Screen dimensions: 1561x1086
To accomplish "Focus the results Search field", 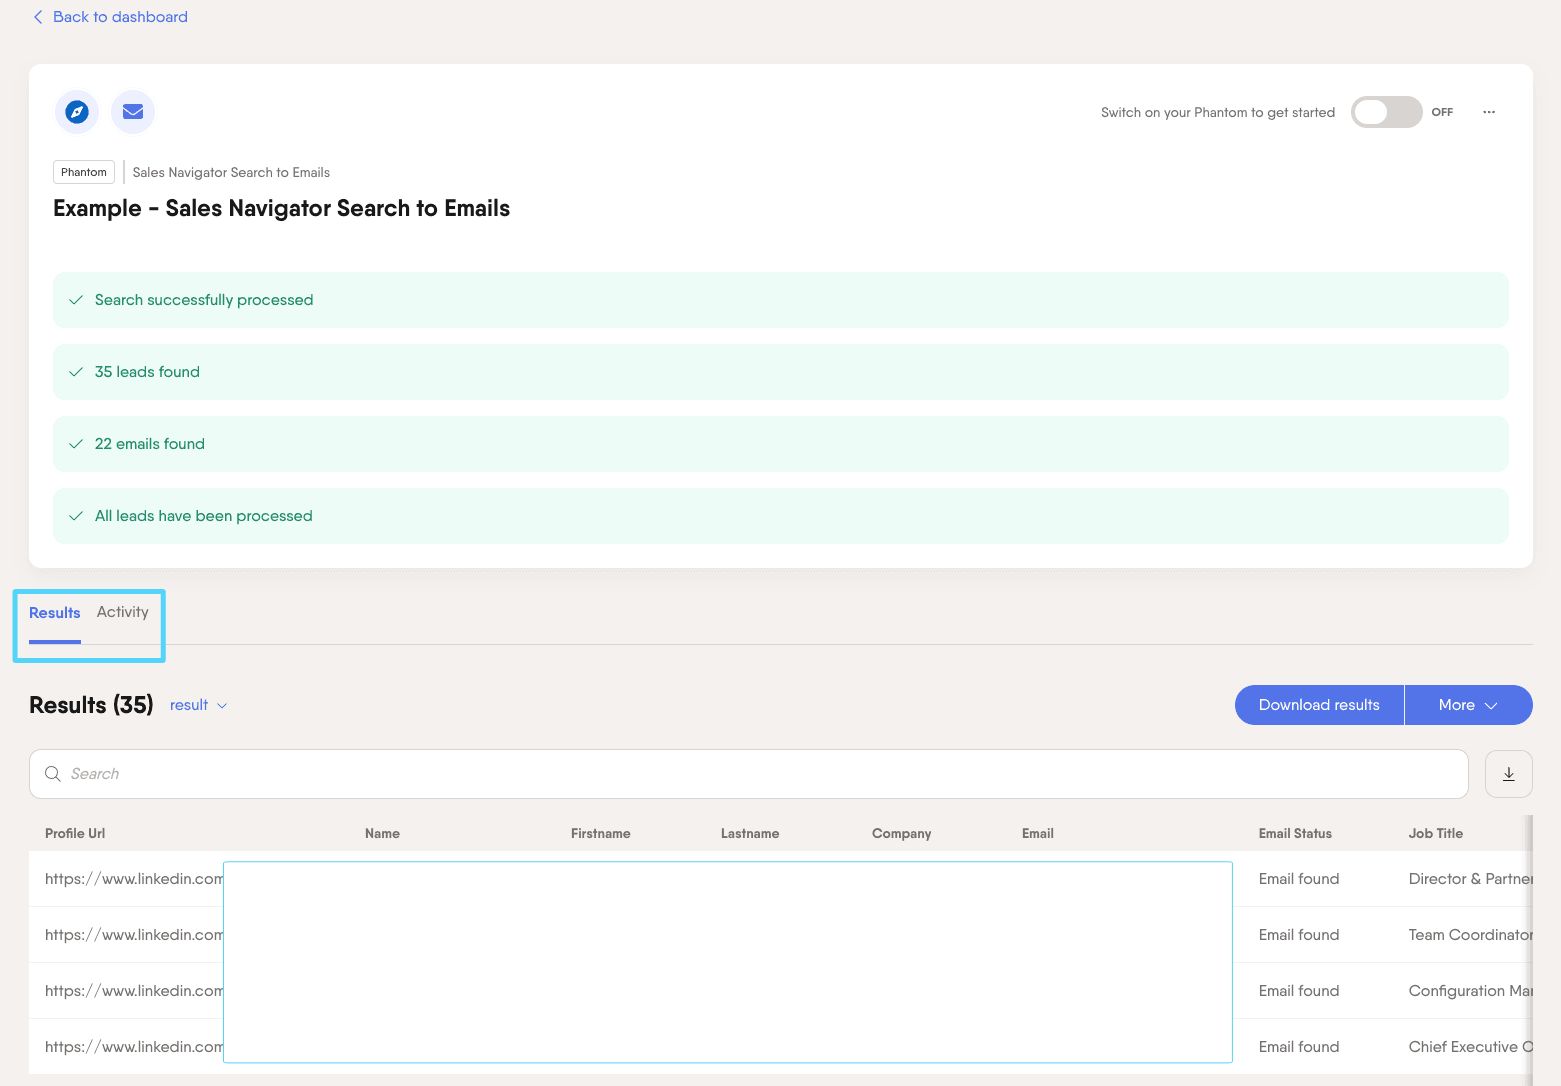I will coord(748,774).
